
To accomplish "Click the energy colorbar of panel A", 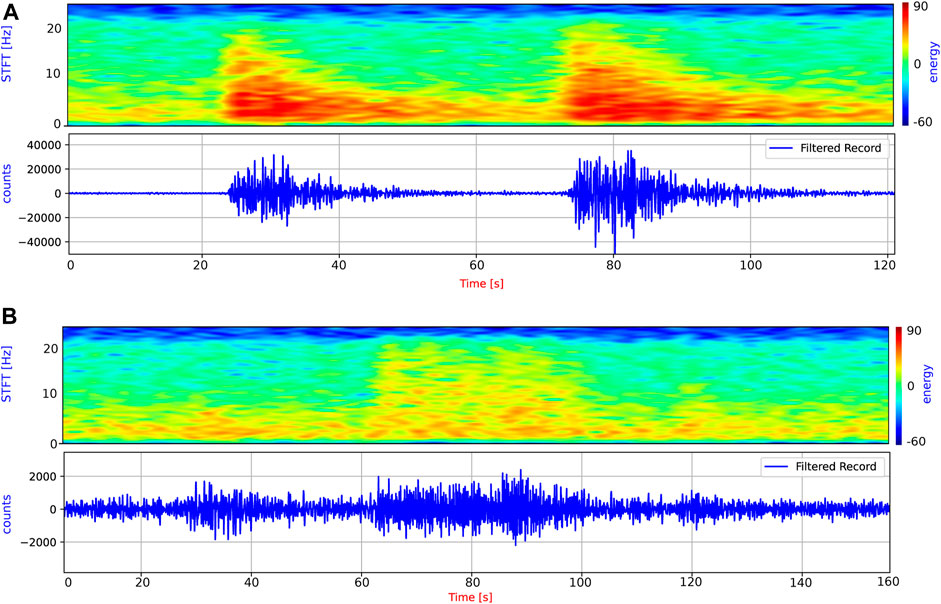I will (905, 64).
